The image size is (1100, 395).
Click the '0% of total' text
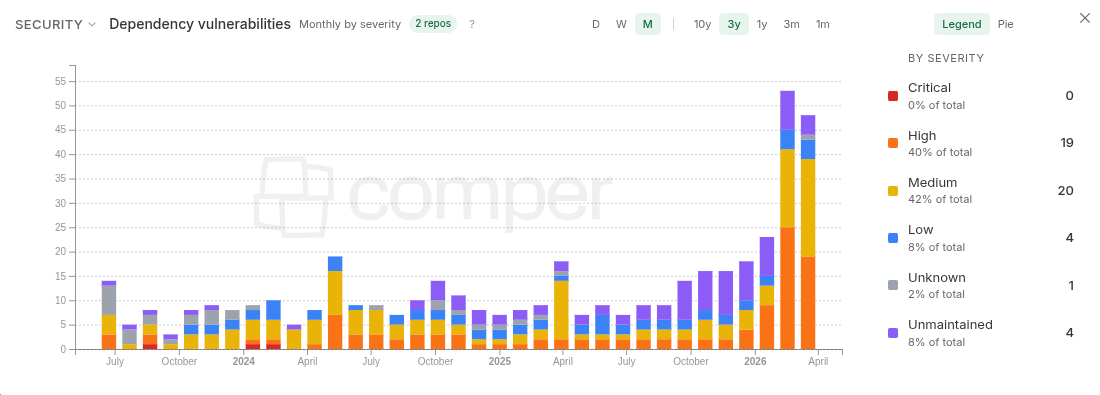tap(937, 105)
